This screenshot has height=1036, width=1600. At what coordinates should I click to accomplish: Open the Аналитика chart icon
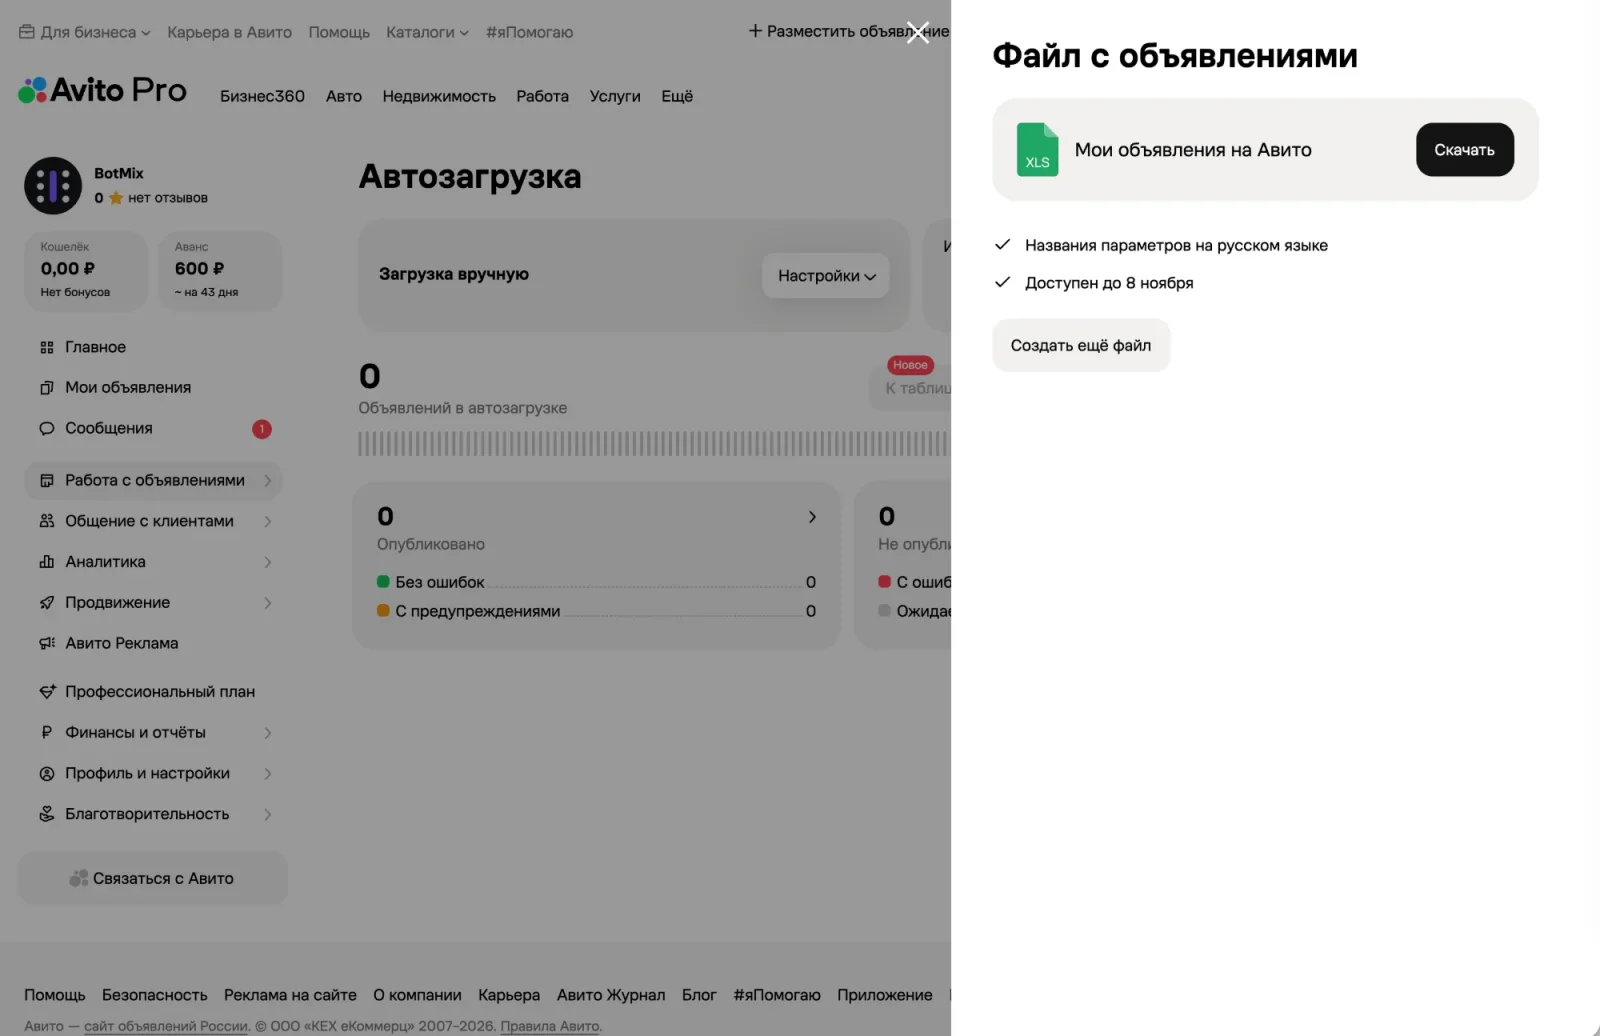47,562
